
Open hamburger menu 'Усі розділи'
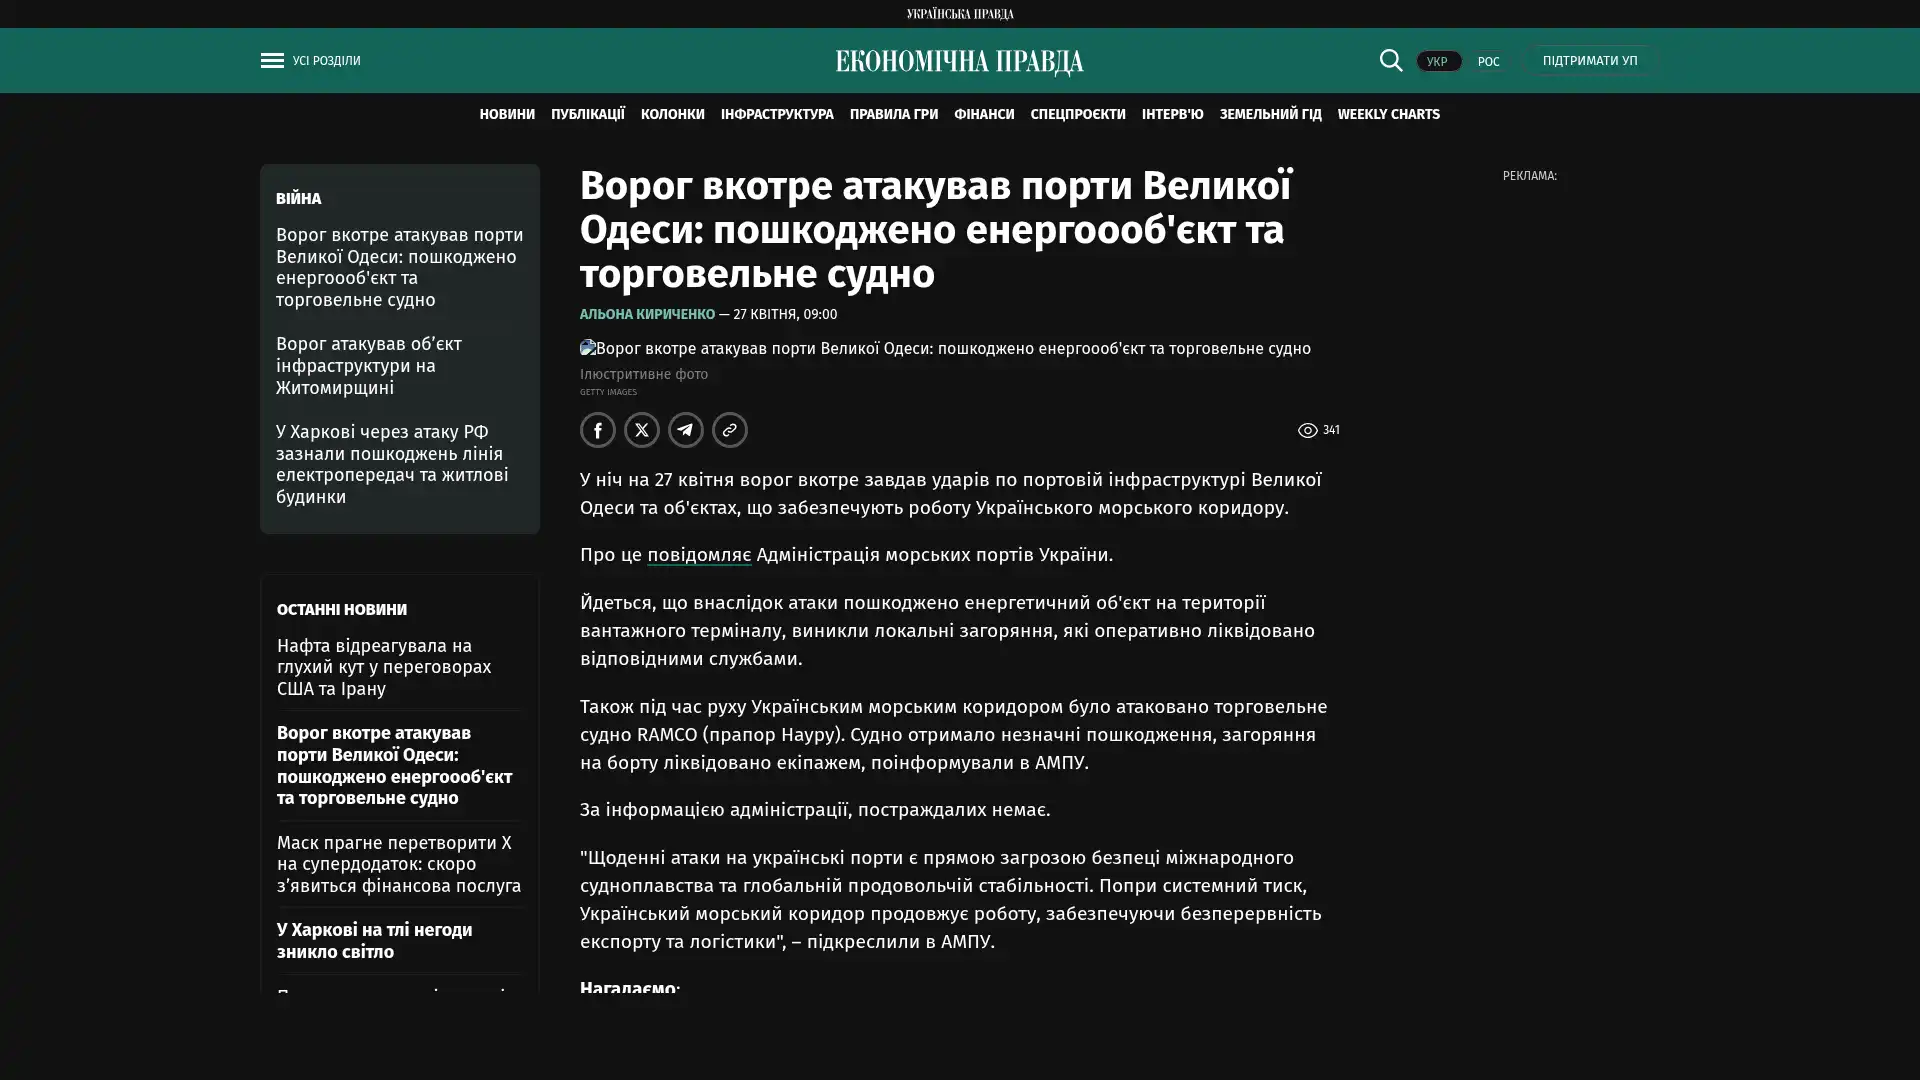pyautogui.click(x=310, y=61)
